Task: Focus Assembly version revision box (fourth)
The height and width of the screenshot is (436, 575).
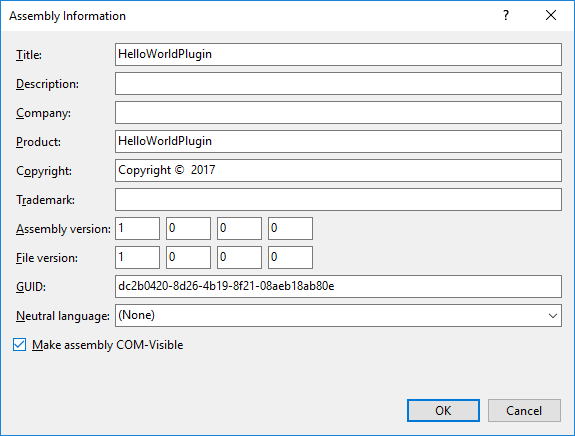Action: click(x=290, y=228)
